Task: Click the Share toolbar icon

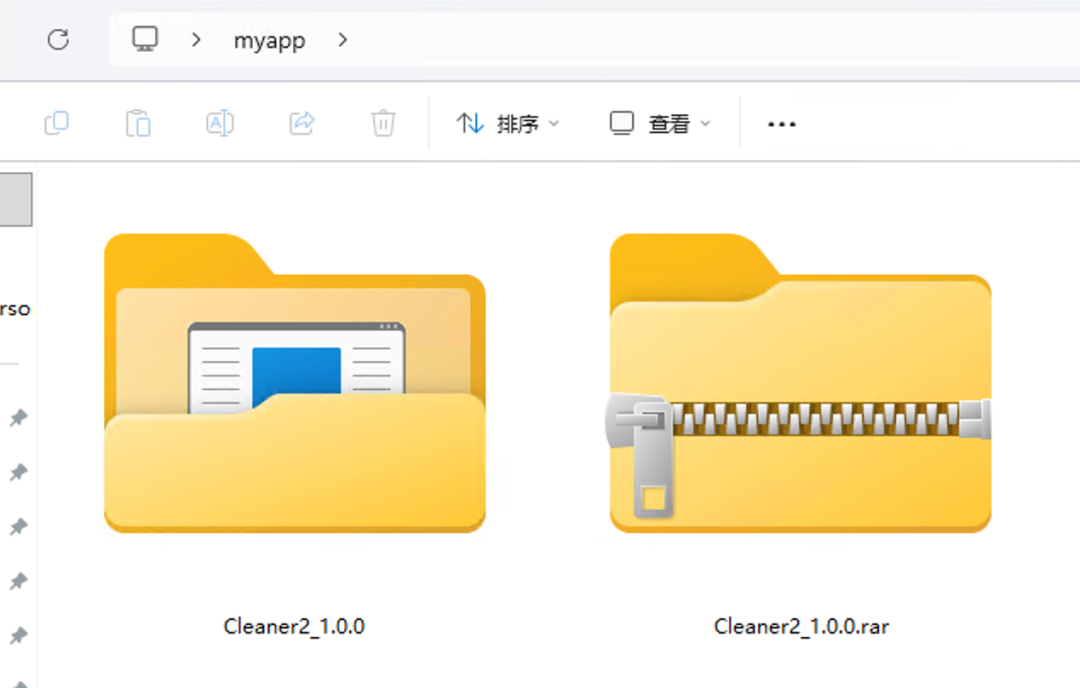Action: (302, 123)
